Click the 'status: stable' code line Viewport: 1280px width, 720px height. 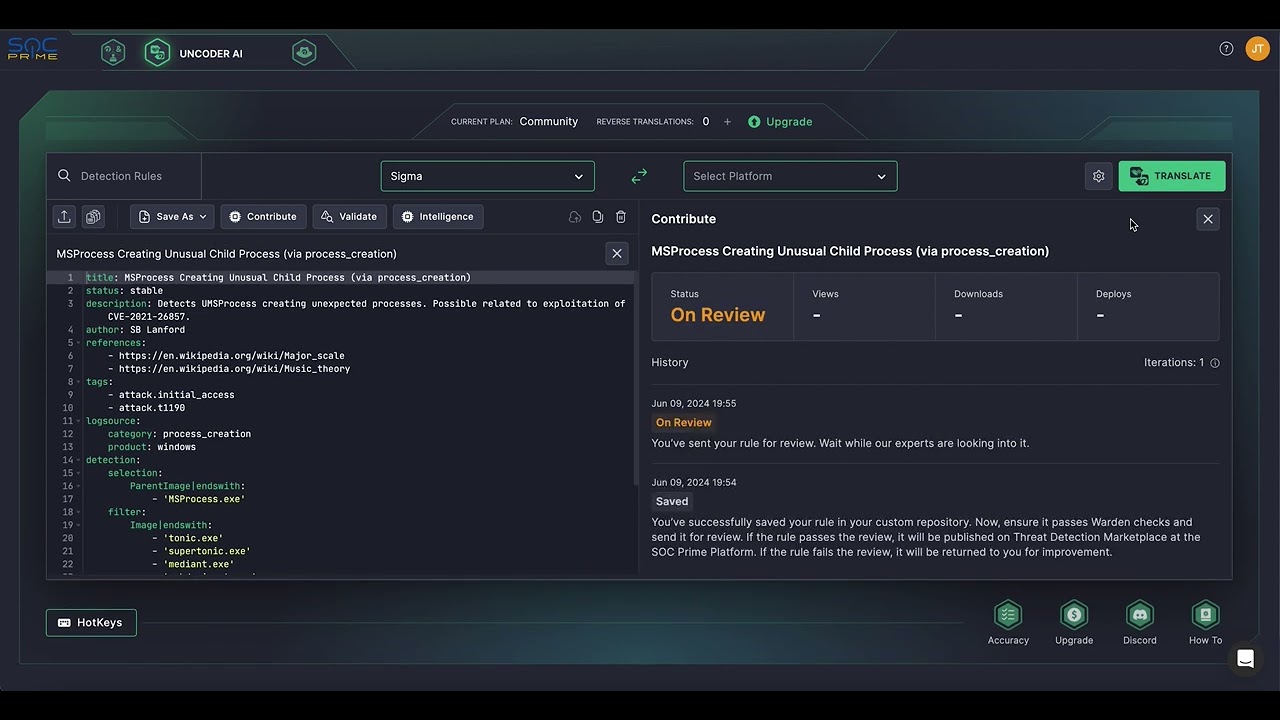124,291
